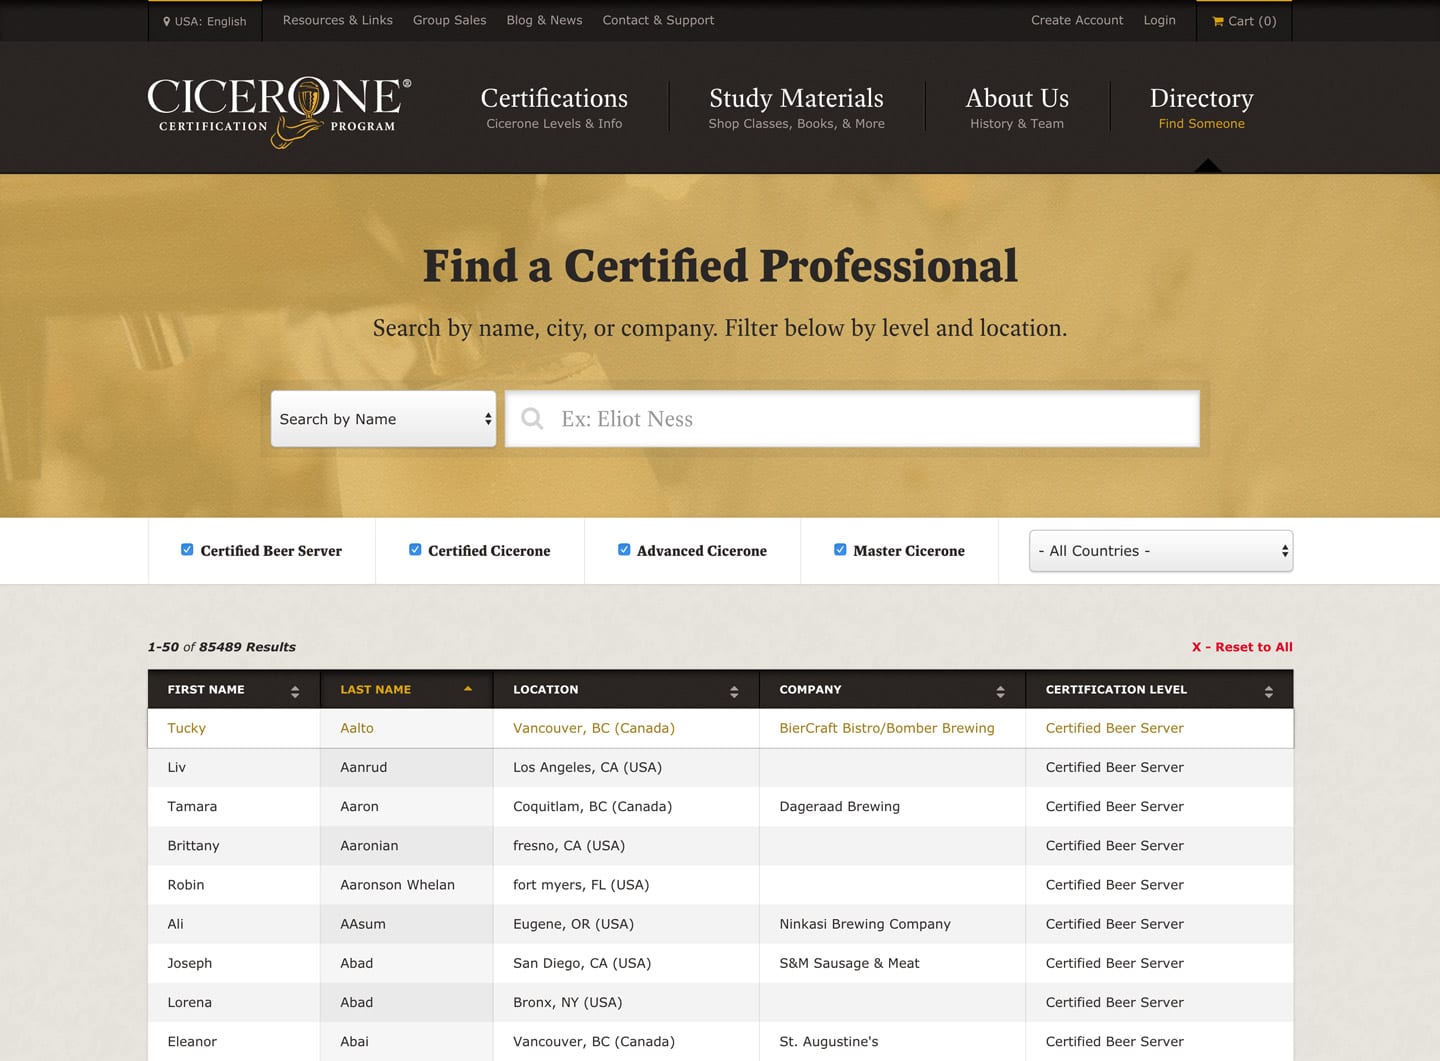Click the shopping cart icon
The width and height of the screenshot is (1440, 1061).
tap(1218, 21)
